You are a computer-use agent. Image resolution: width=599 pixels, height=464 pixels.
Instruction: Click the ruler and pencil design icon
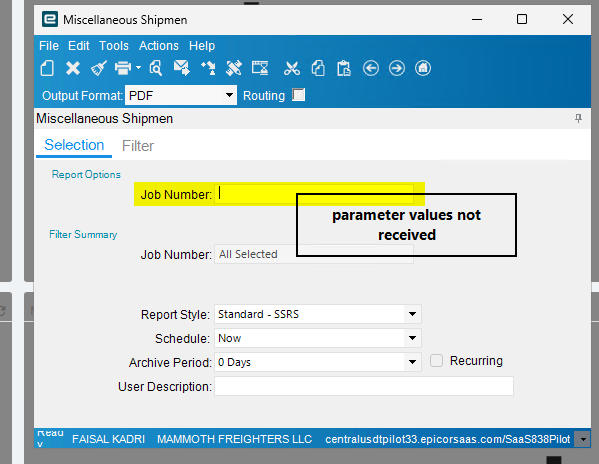233,69
